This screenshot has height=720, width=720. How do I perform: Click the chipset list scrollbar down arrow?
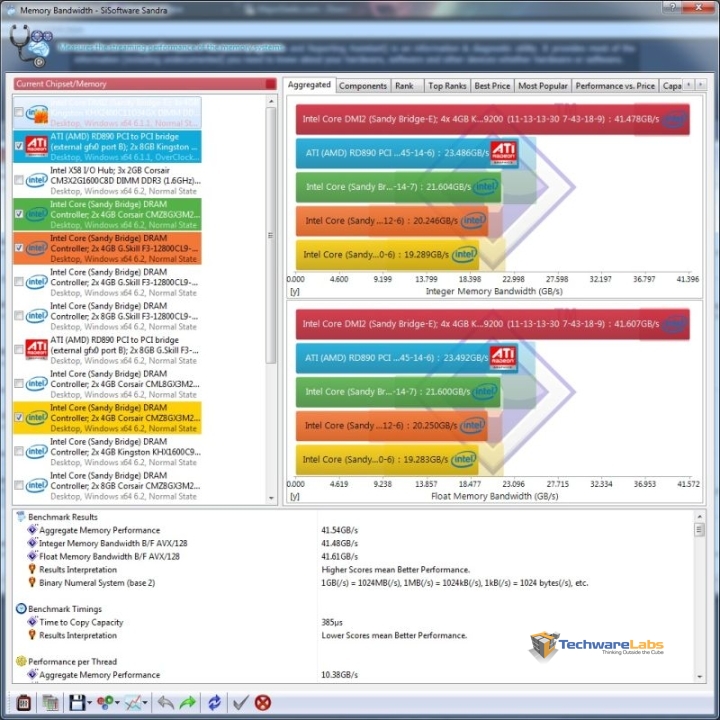click(x=271, y=498)
